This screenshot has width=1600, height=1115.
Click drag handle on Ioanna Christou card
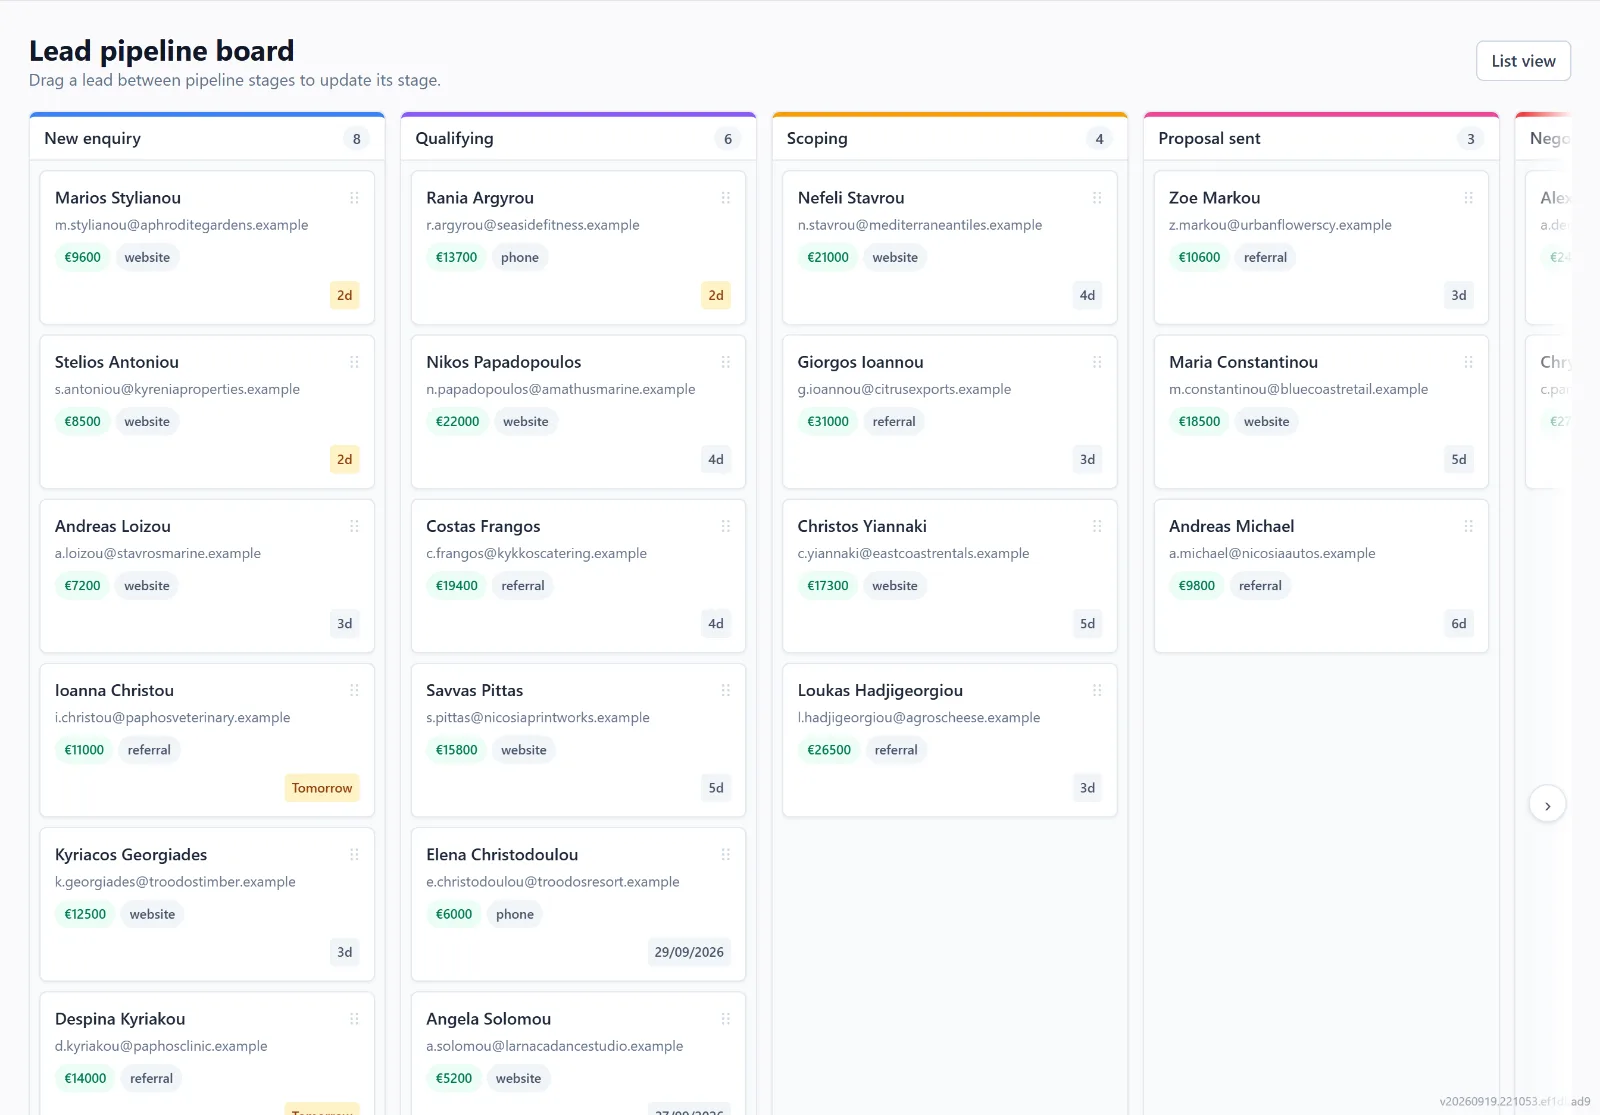click(354, 690)
